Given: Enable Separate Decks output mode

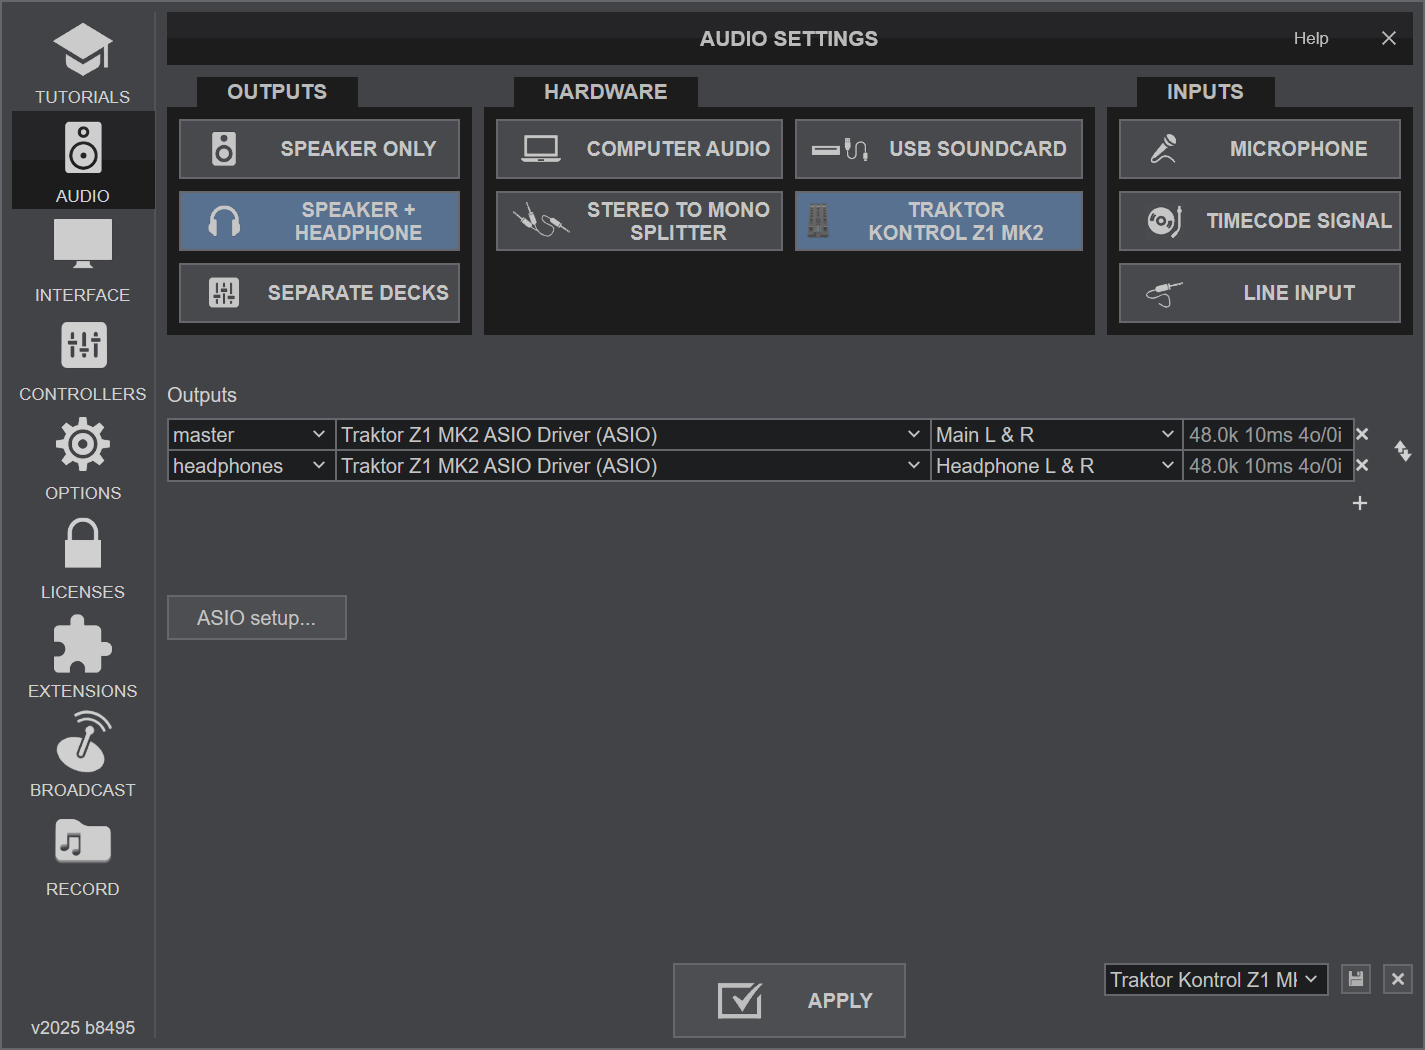Looking at the screenshot, I should point(319,293).
